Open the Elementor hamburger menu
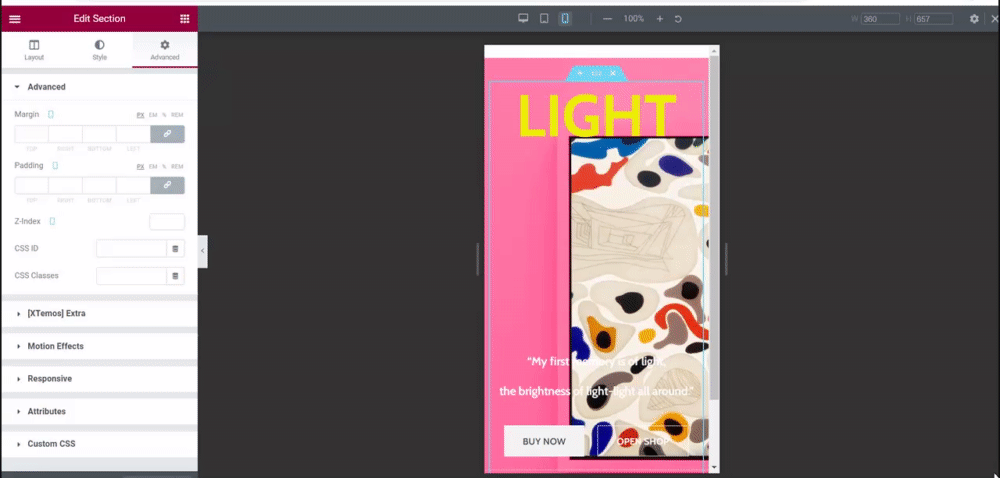Image resolution: width=1000 pixels, height=478 pixels. tap(15, 18)
